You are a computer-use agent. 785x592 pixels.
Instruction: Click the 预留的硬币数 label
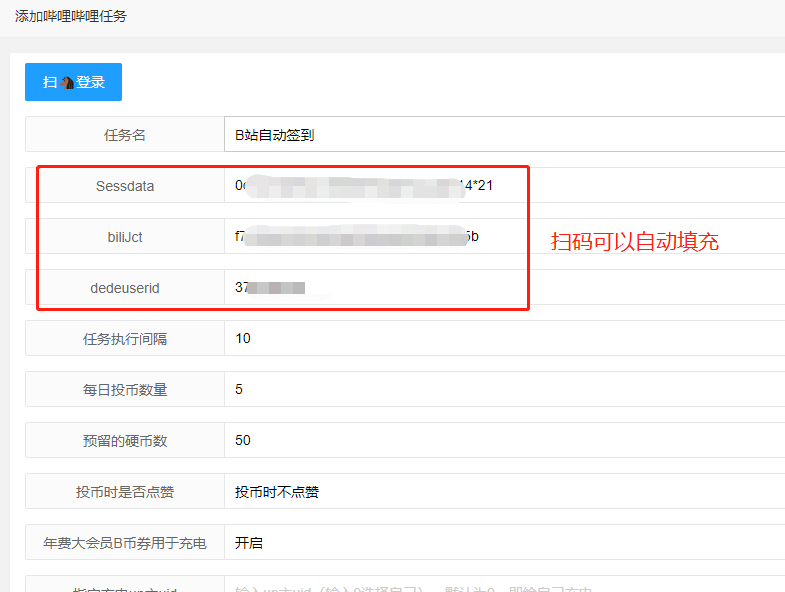click(125, 441)
